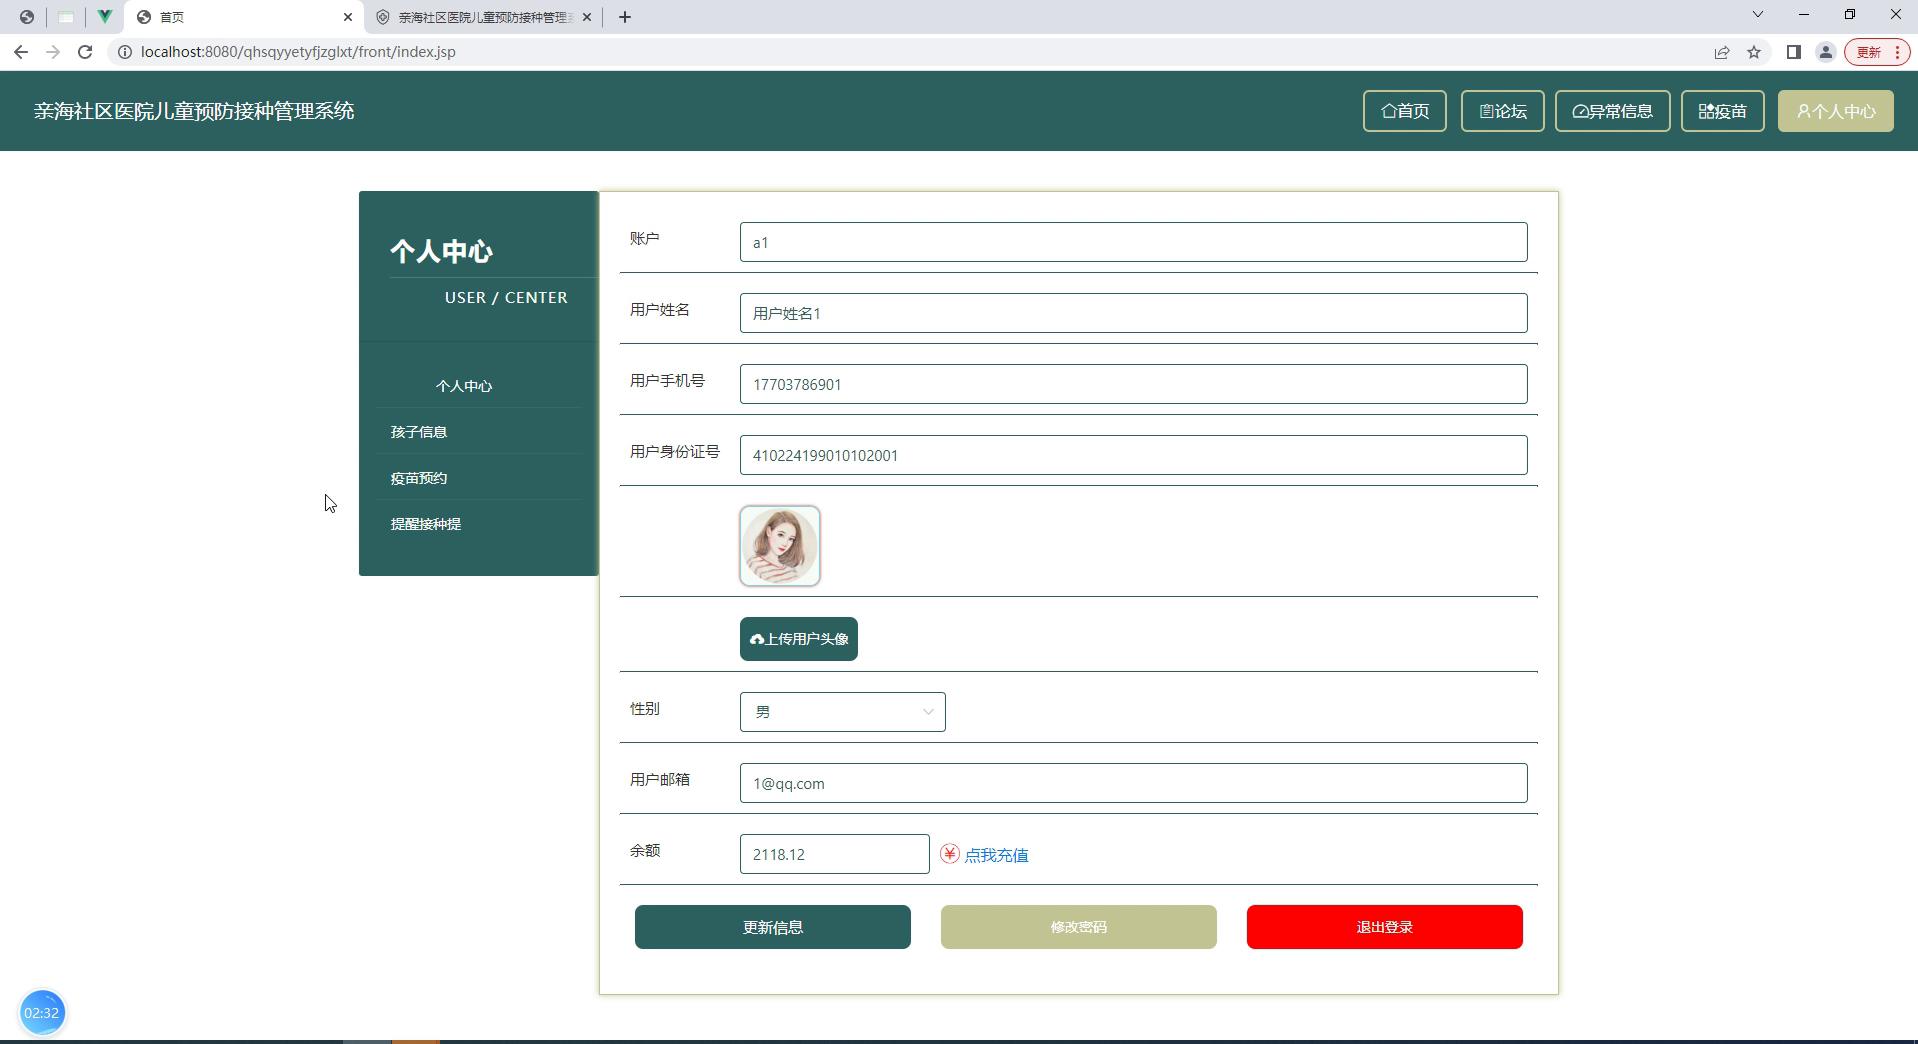Expand the 性别 gender dropdown

click(843, 712)
